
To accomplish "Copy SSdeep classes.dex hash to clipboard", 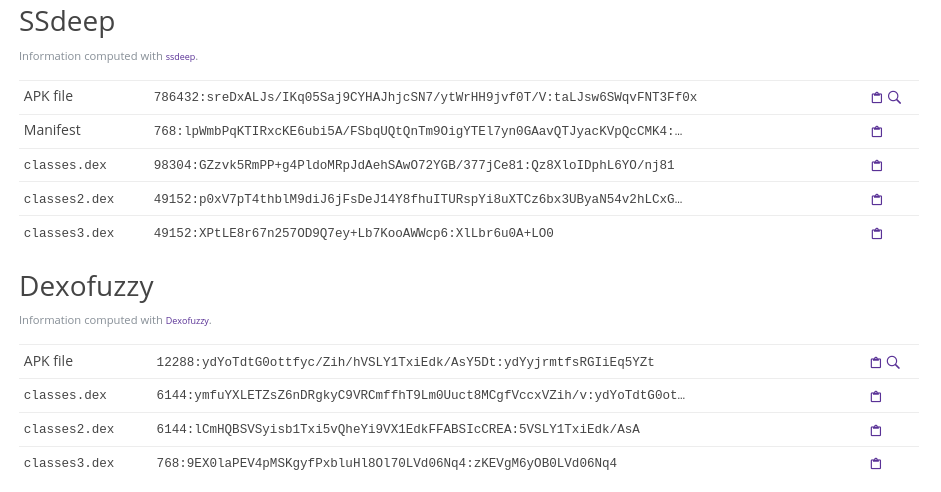I will [877, 166].
